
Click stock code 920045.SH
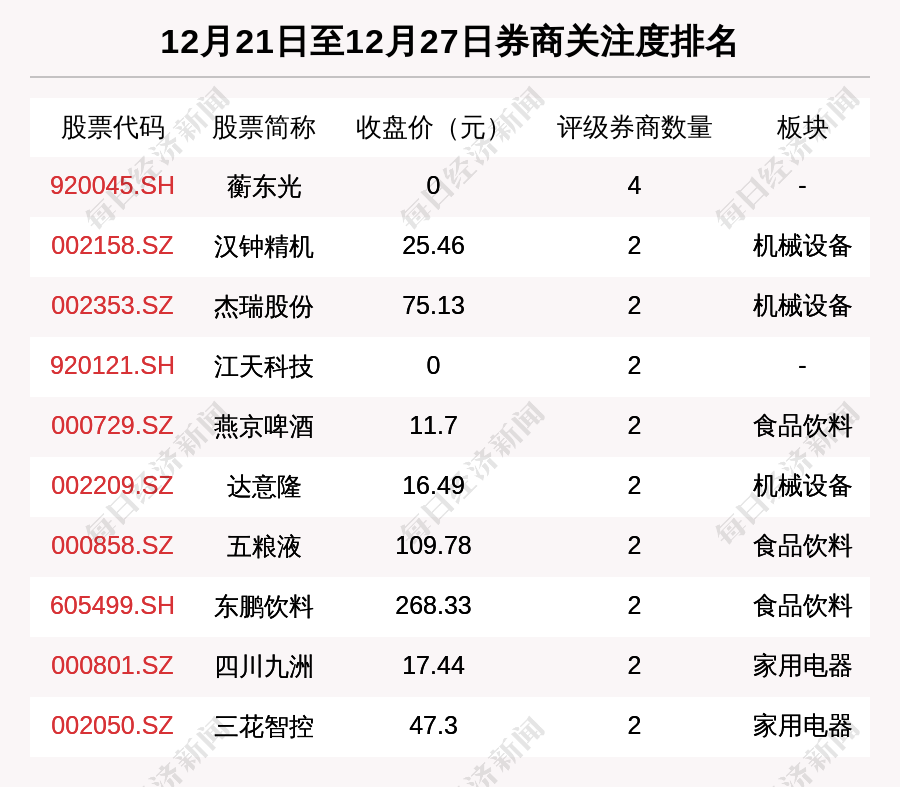click(112, 186)
